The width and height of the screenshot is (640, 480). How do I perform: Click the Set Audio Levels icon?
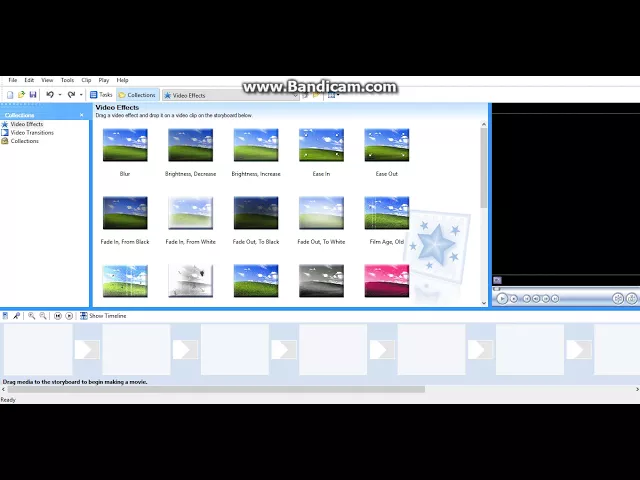[5, 316]
